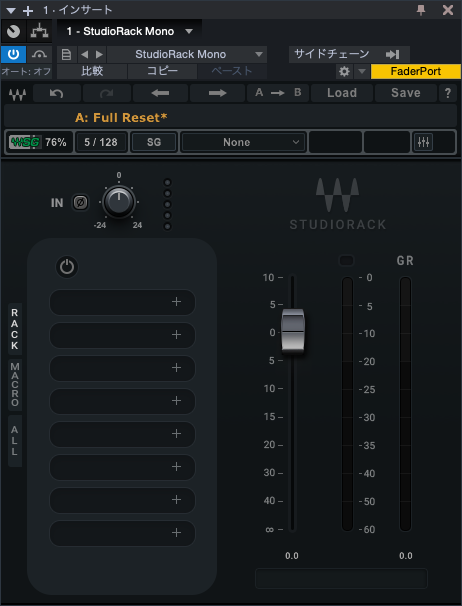This screenshot has width=462, height=606.
Task: Click the output fader 0.0 value
Action: click(x=292, y=556)
